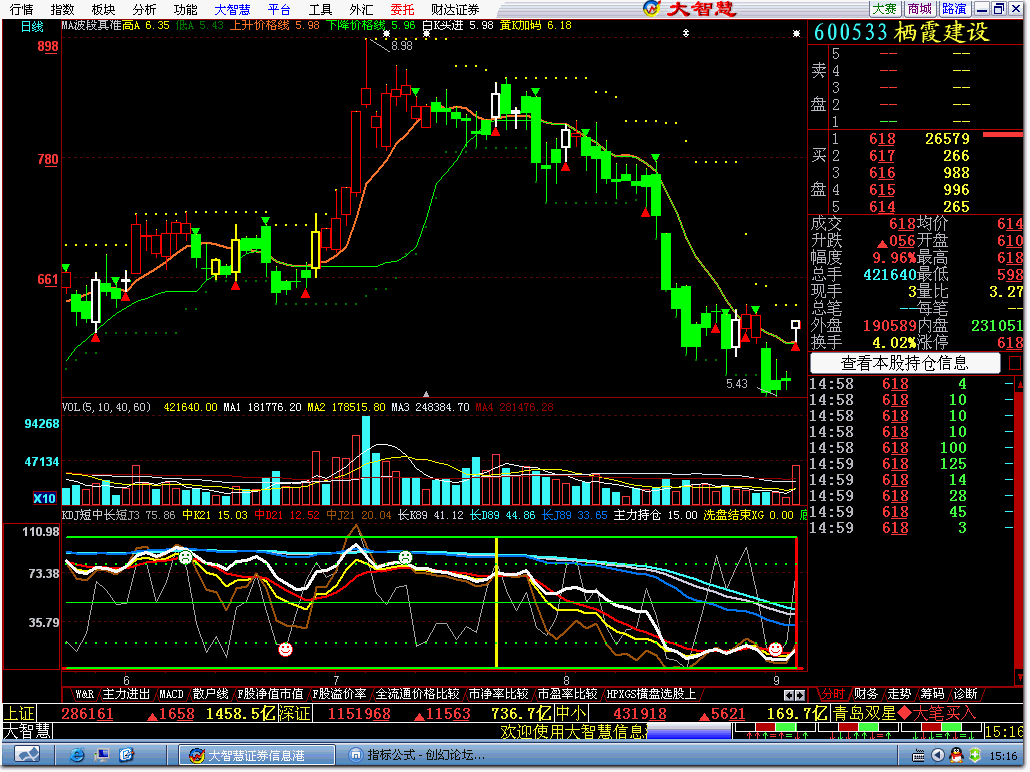Screen dimensions: 1030x772
Task: Click the X10 volume scale label
Action: [x=44, y=498]
